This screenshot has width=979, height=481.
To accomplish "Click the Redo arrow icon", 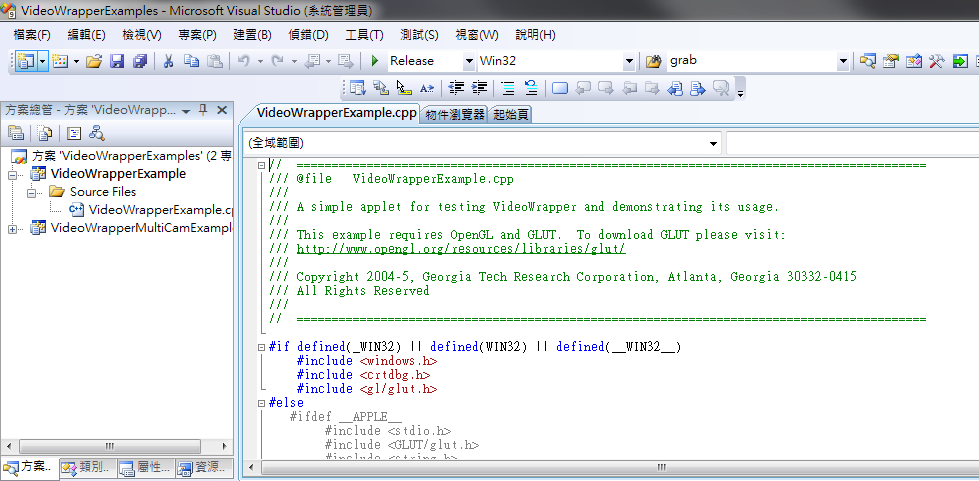I will tap(278, 61).
